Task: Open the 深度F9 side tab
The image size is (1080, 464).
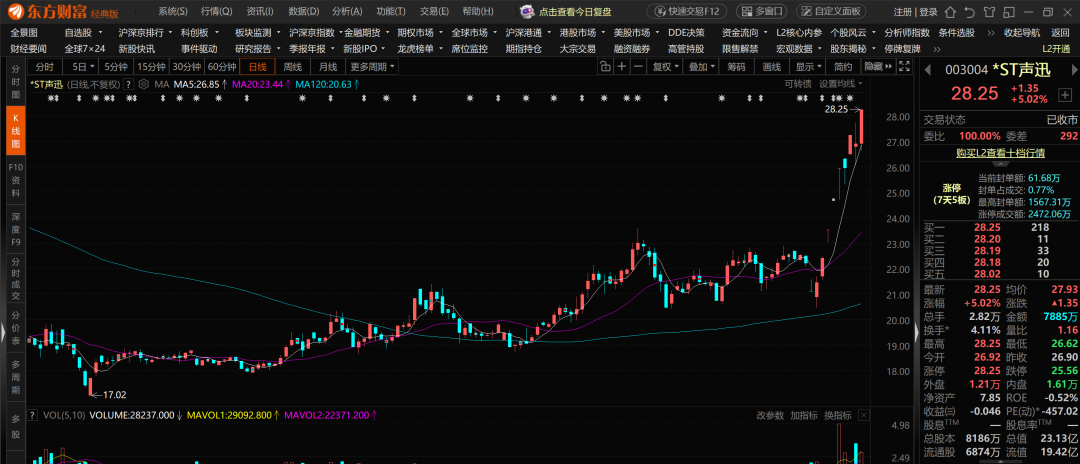Action: pyautogui.click(x=15, y=230)
